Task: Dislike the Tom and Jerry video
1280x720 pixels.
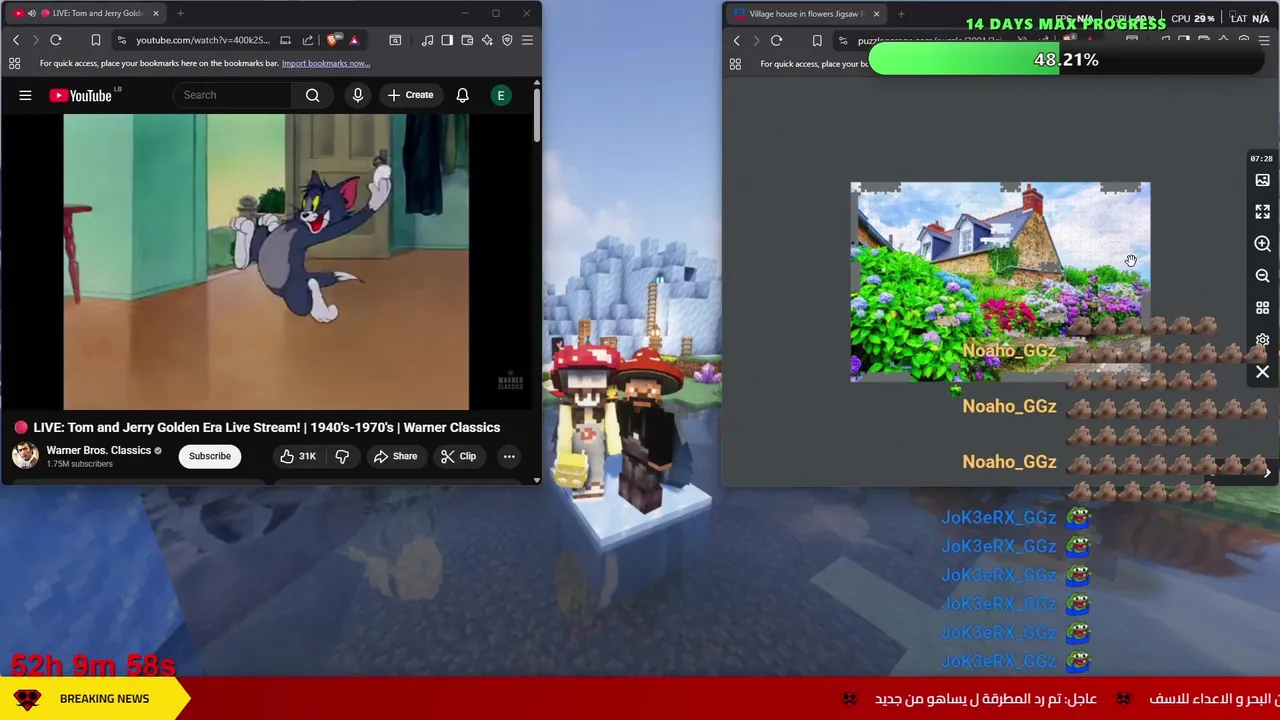Action: pos(342,456)
